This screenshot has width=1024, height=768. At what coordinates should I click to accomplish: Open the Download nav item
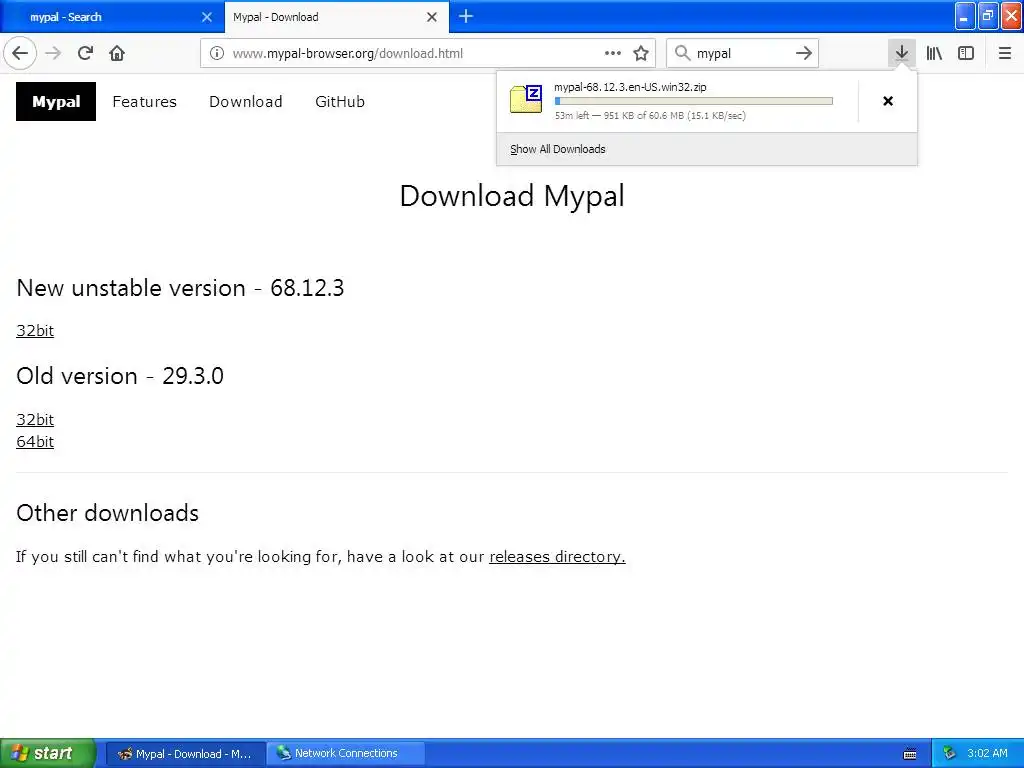(x=246, y=101)
